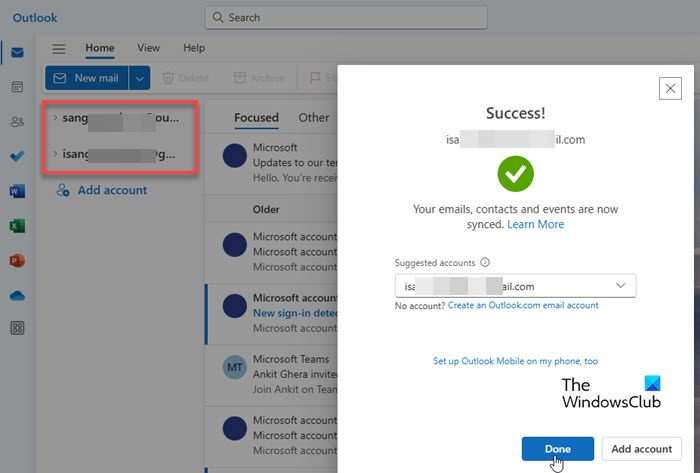Click in the Search box
Image resolution: width=700 pixels, height=473 pixels.
[346, 17]
